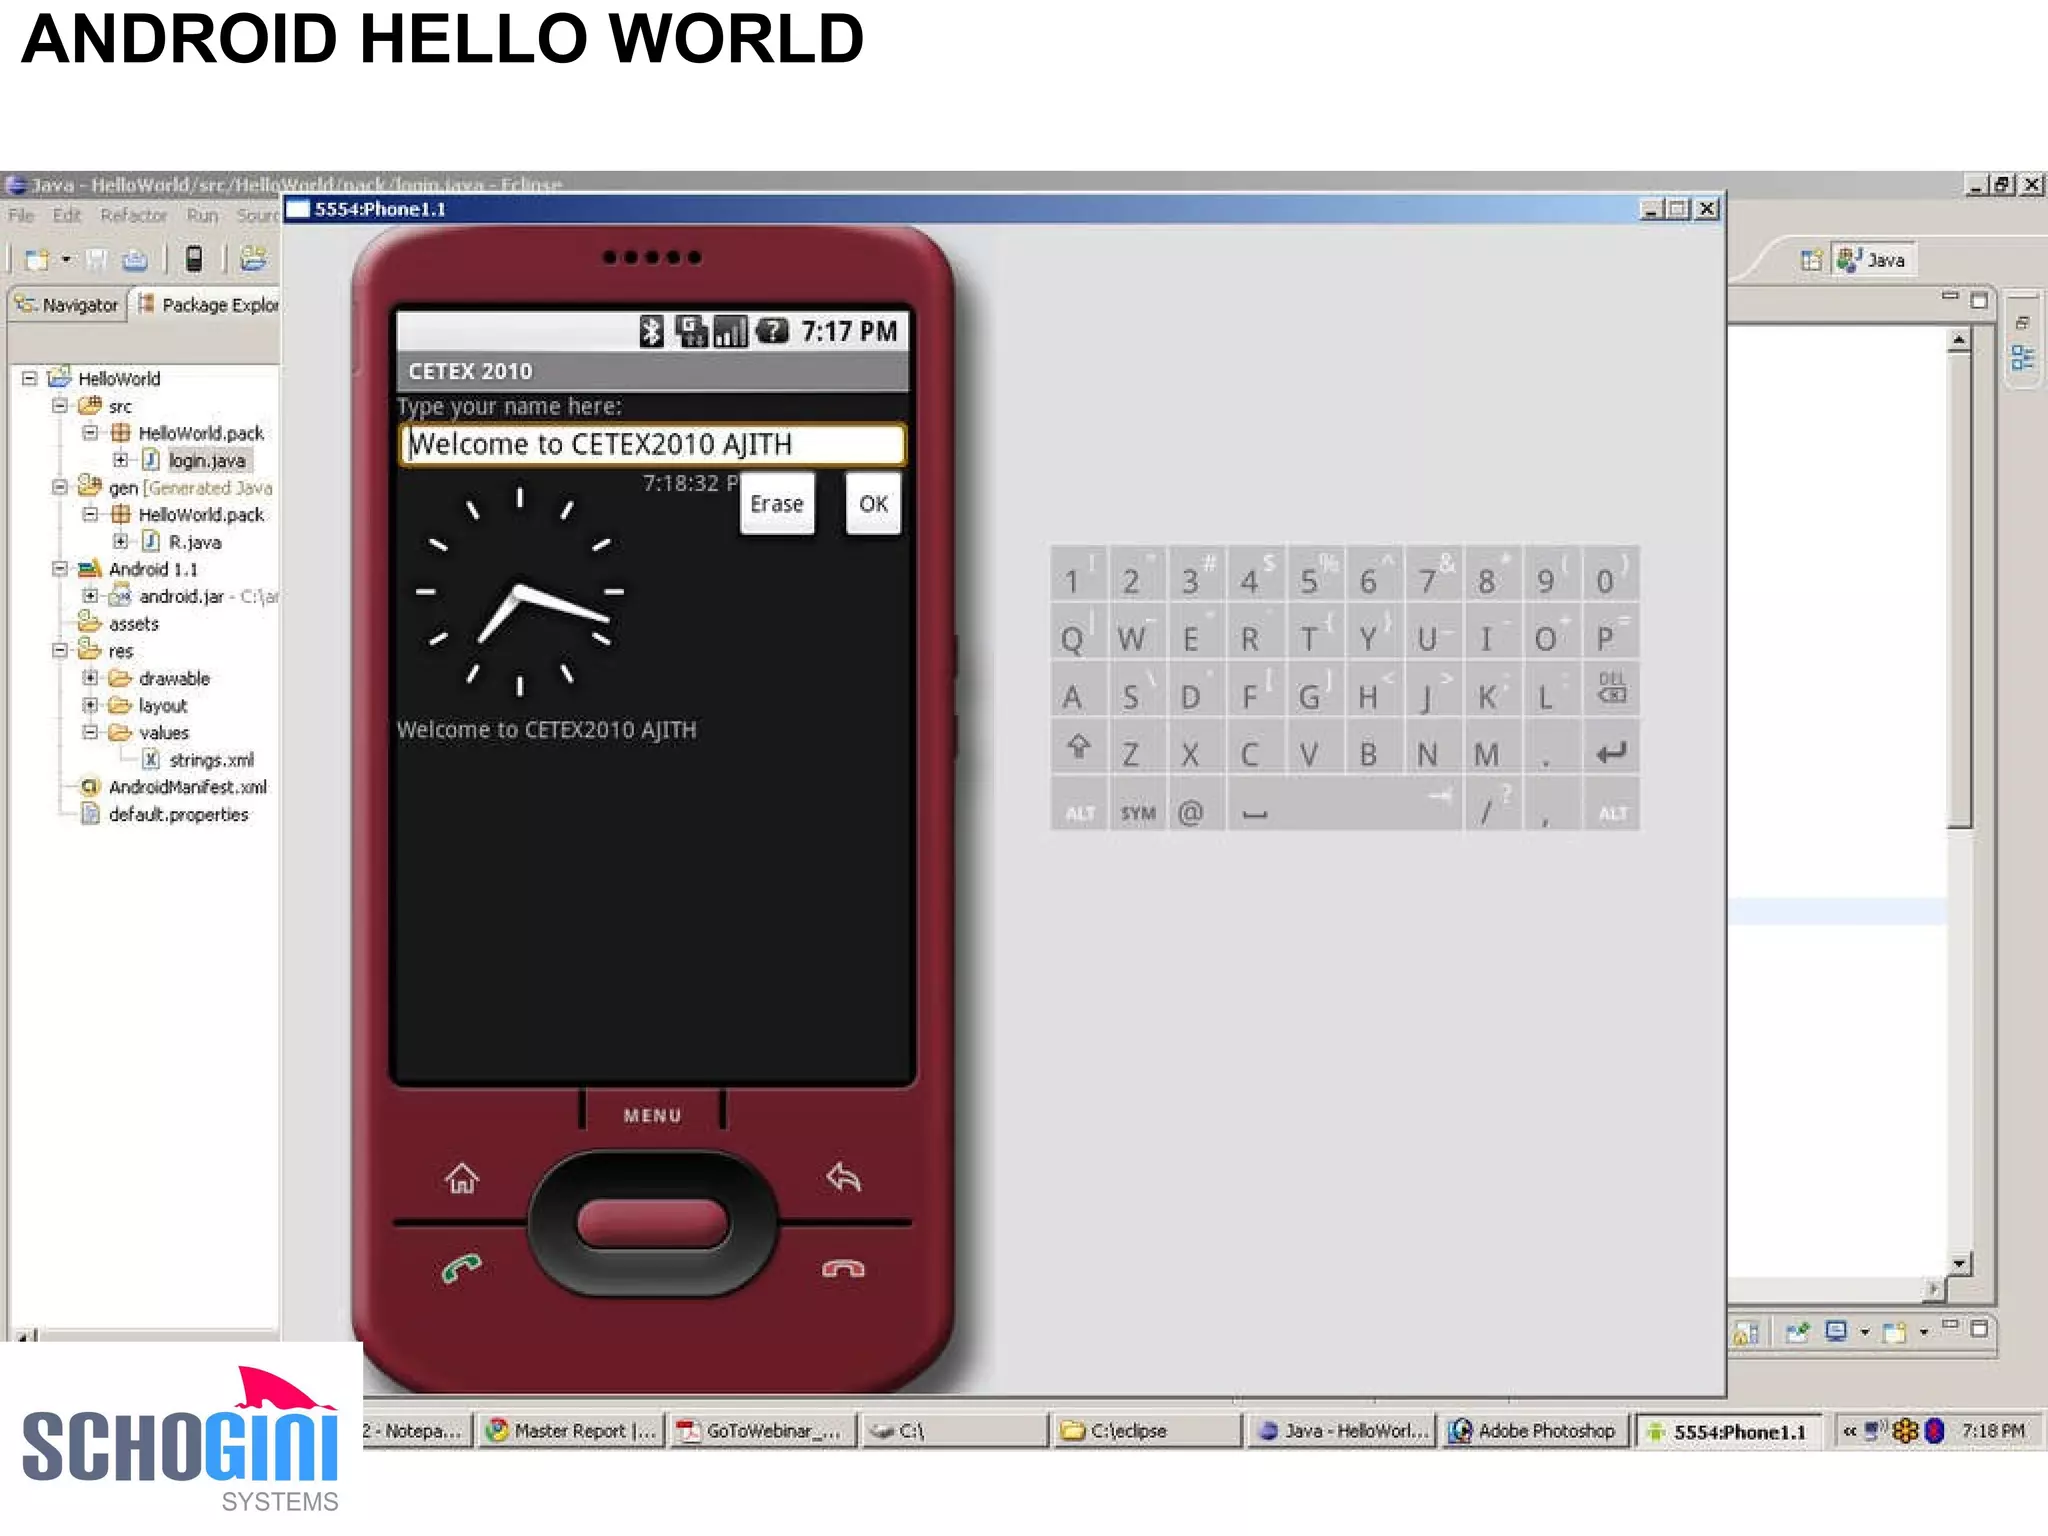This screenshot has width=2048, height=1536.
Task: Click the Android device manager phone icon
Action: (x=194, y=259)
